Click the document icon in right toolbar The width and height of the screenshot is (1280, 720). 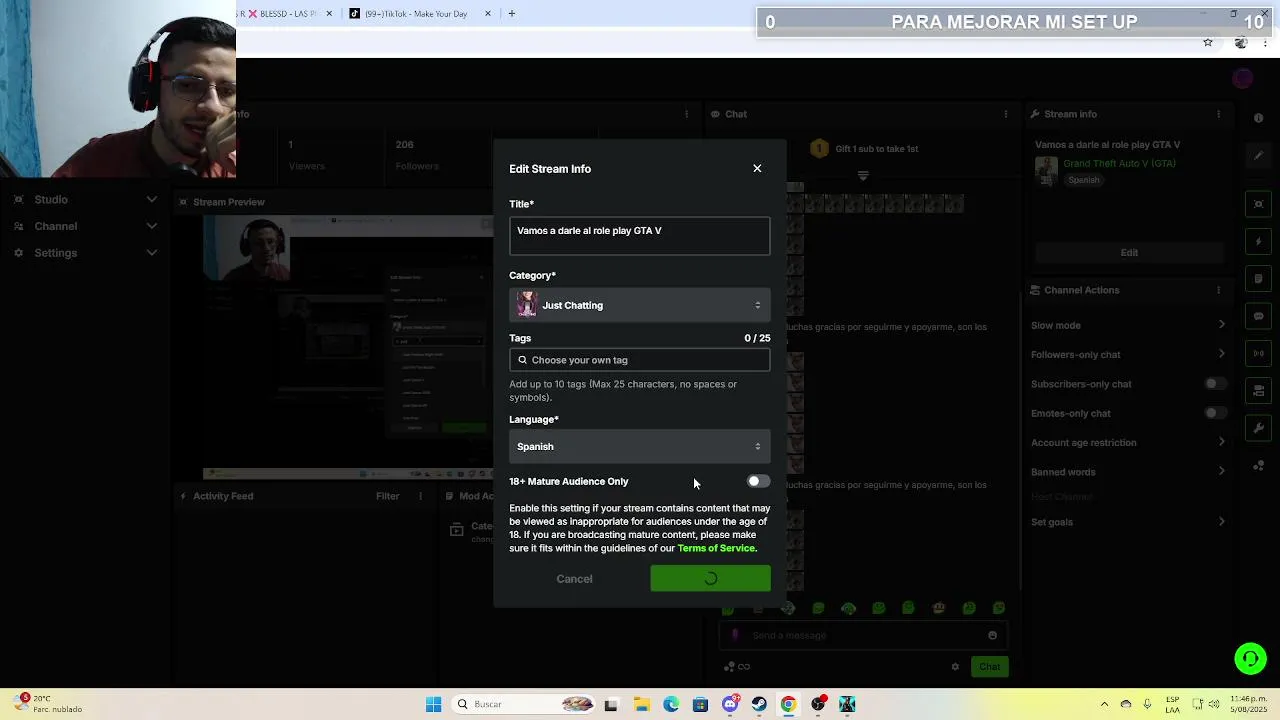click(1258, 279)
